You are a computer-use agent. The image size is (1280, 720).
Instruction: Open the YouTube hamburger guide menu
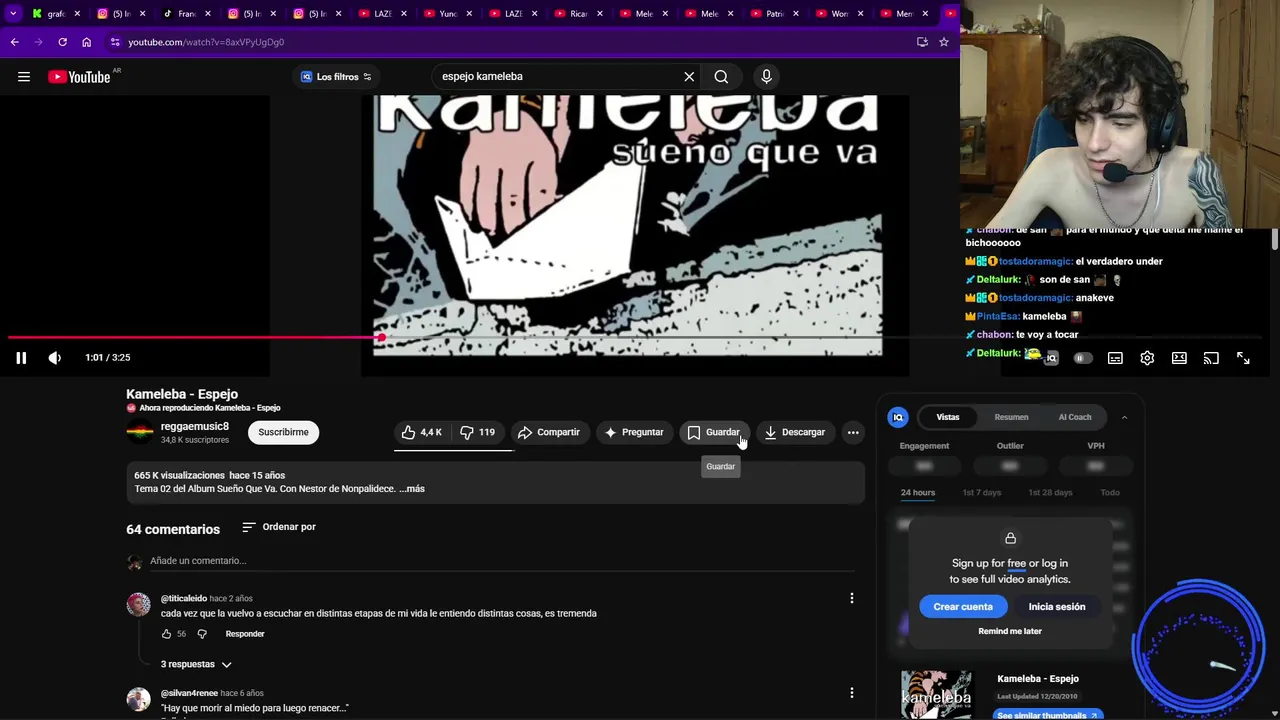(x=24, y=77)
